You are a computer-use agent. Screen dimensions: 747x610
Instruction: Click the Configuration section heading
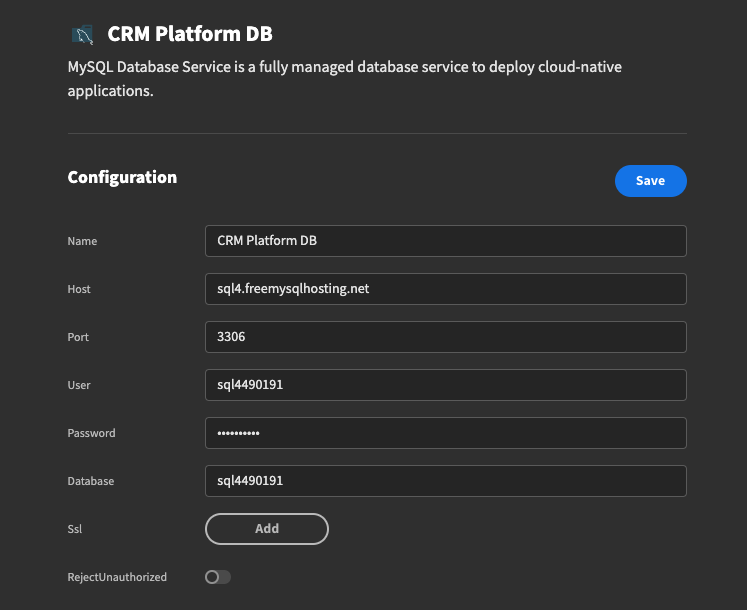[122, 178]
